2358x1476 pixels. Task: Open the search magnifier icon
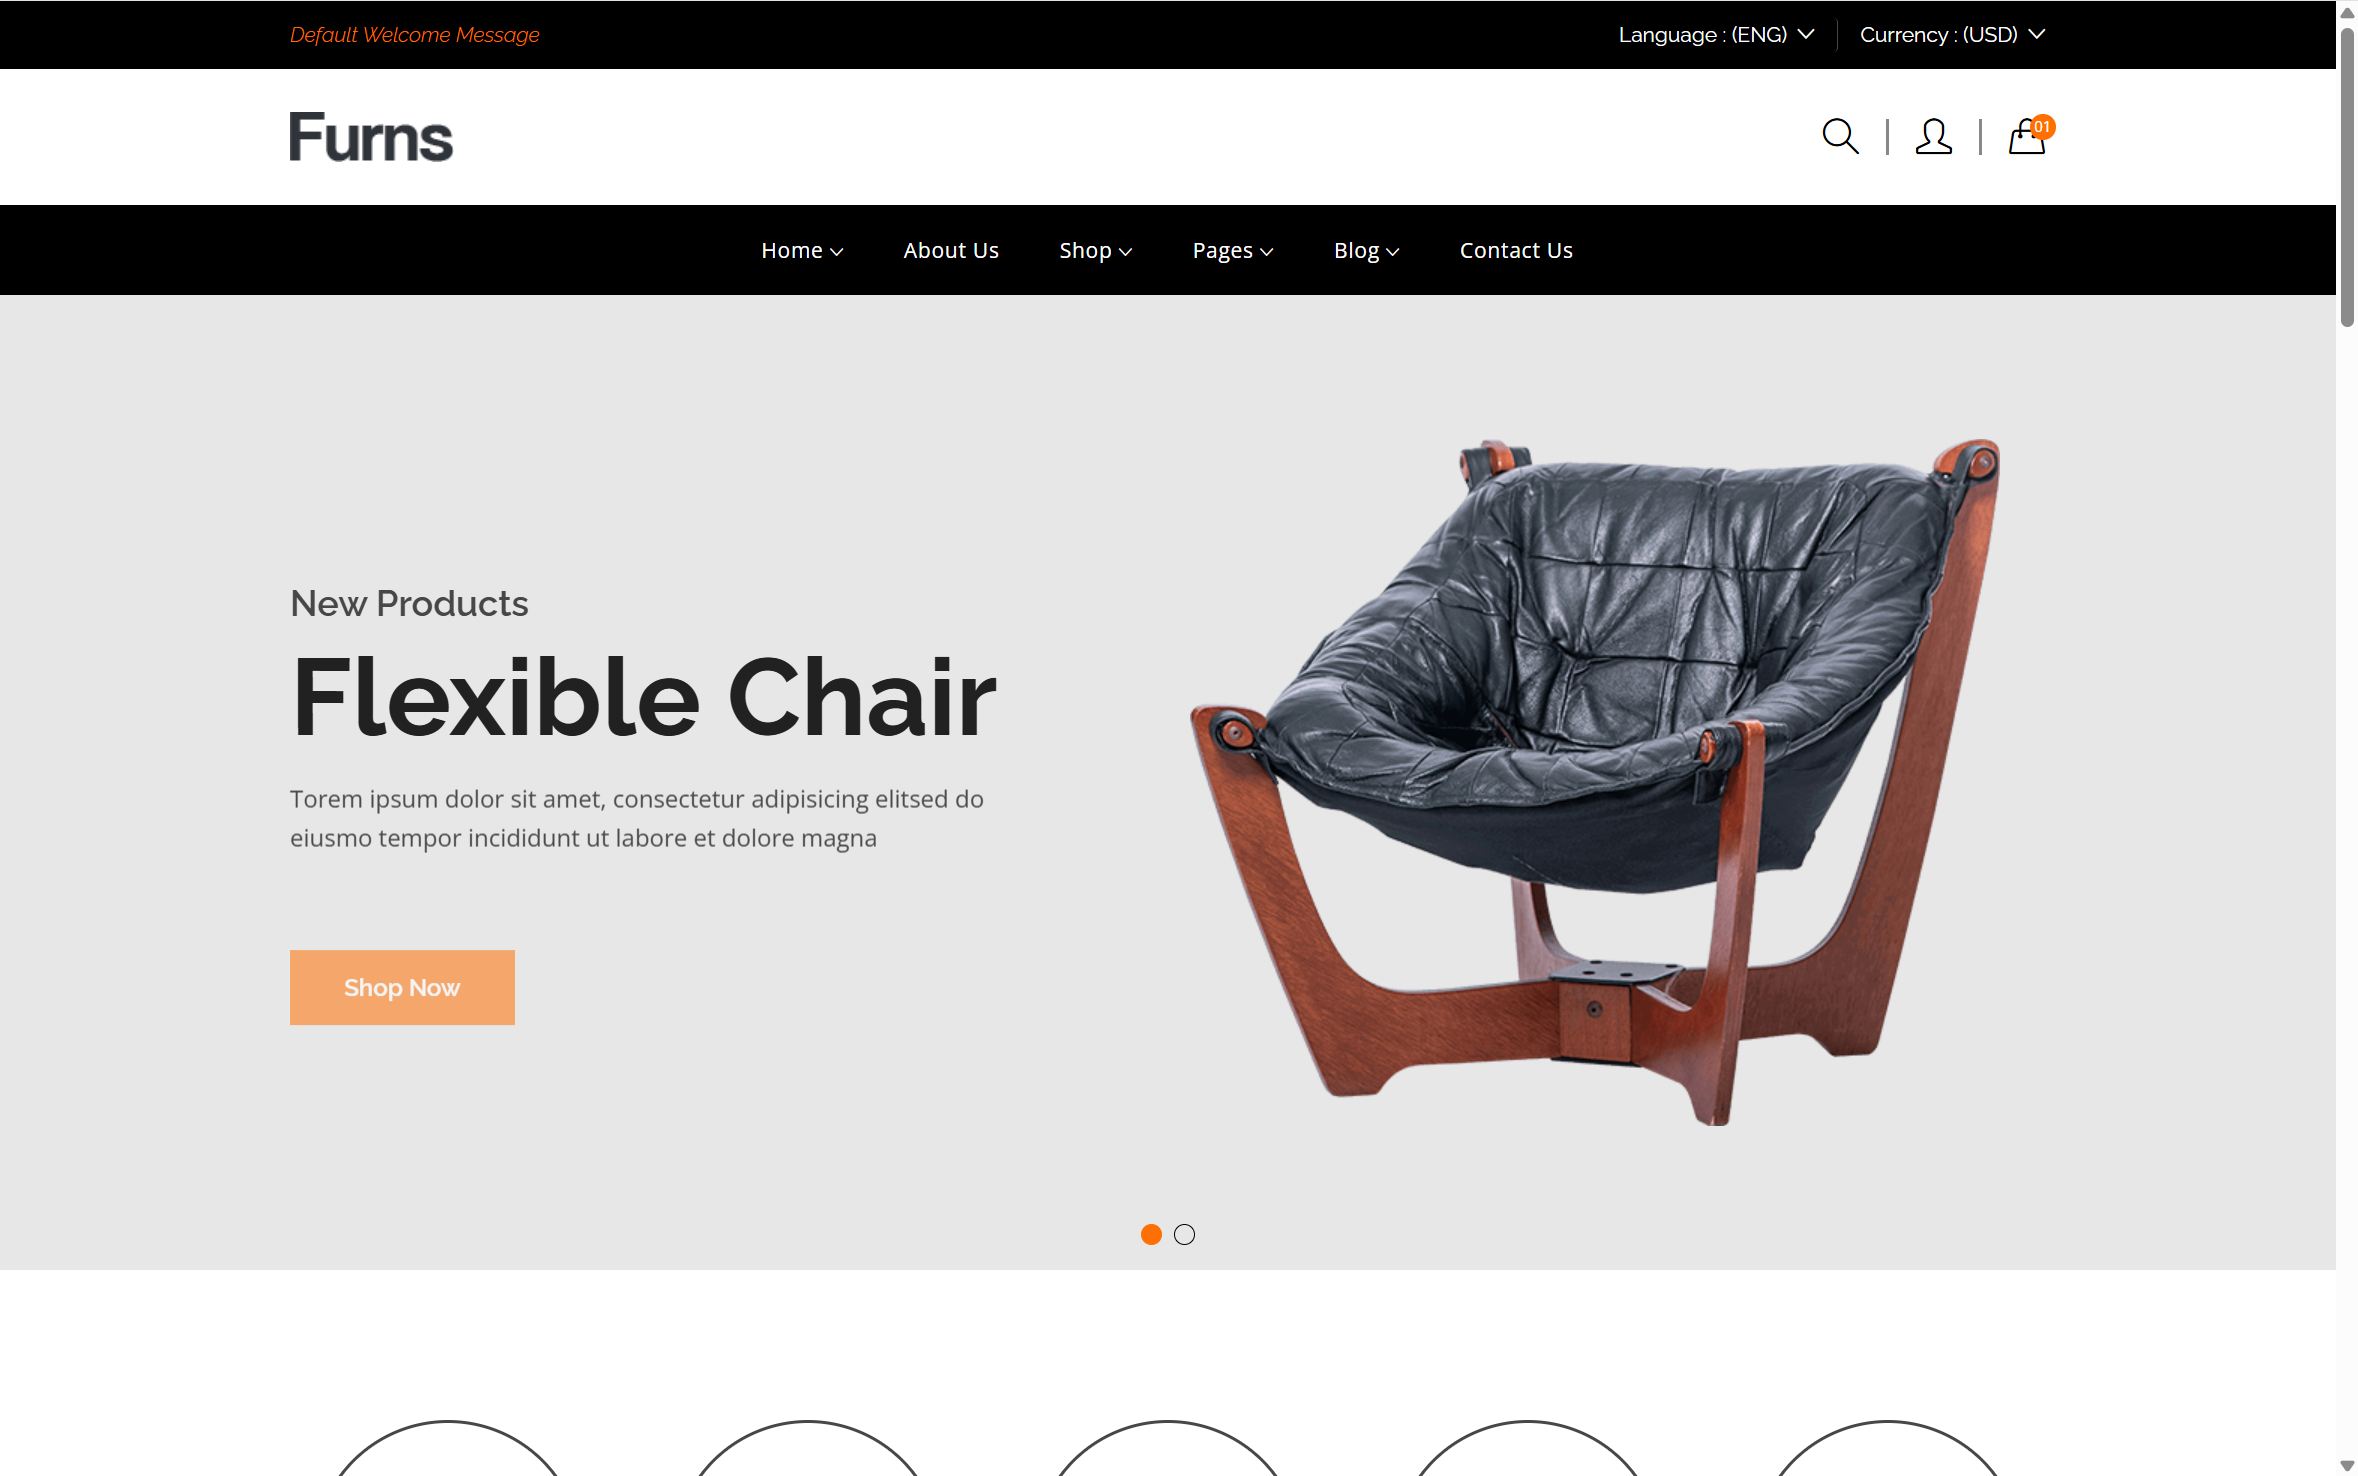pos(1840,137)
